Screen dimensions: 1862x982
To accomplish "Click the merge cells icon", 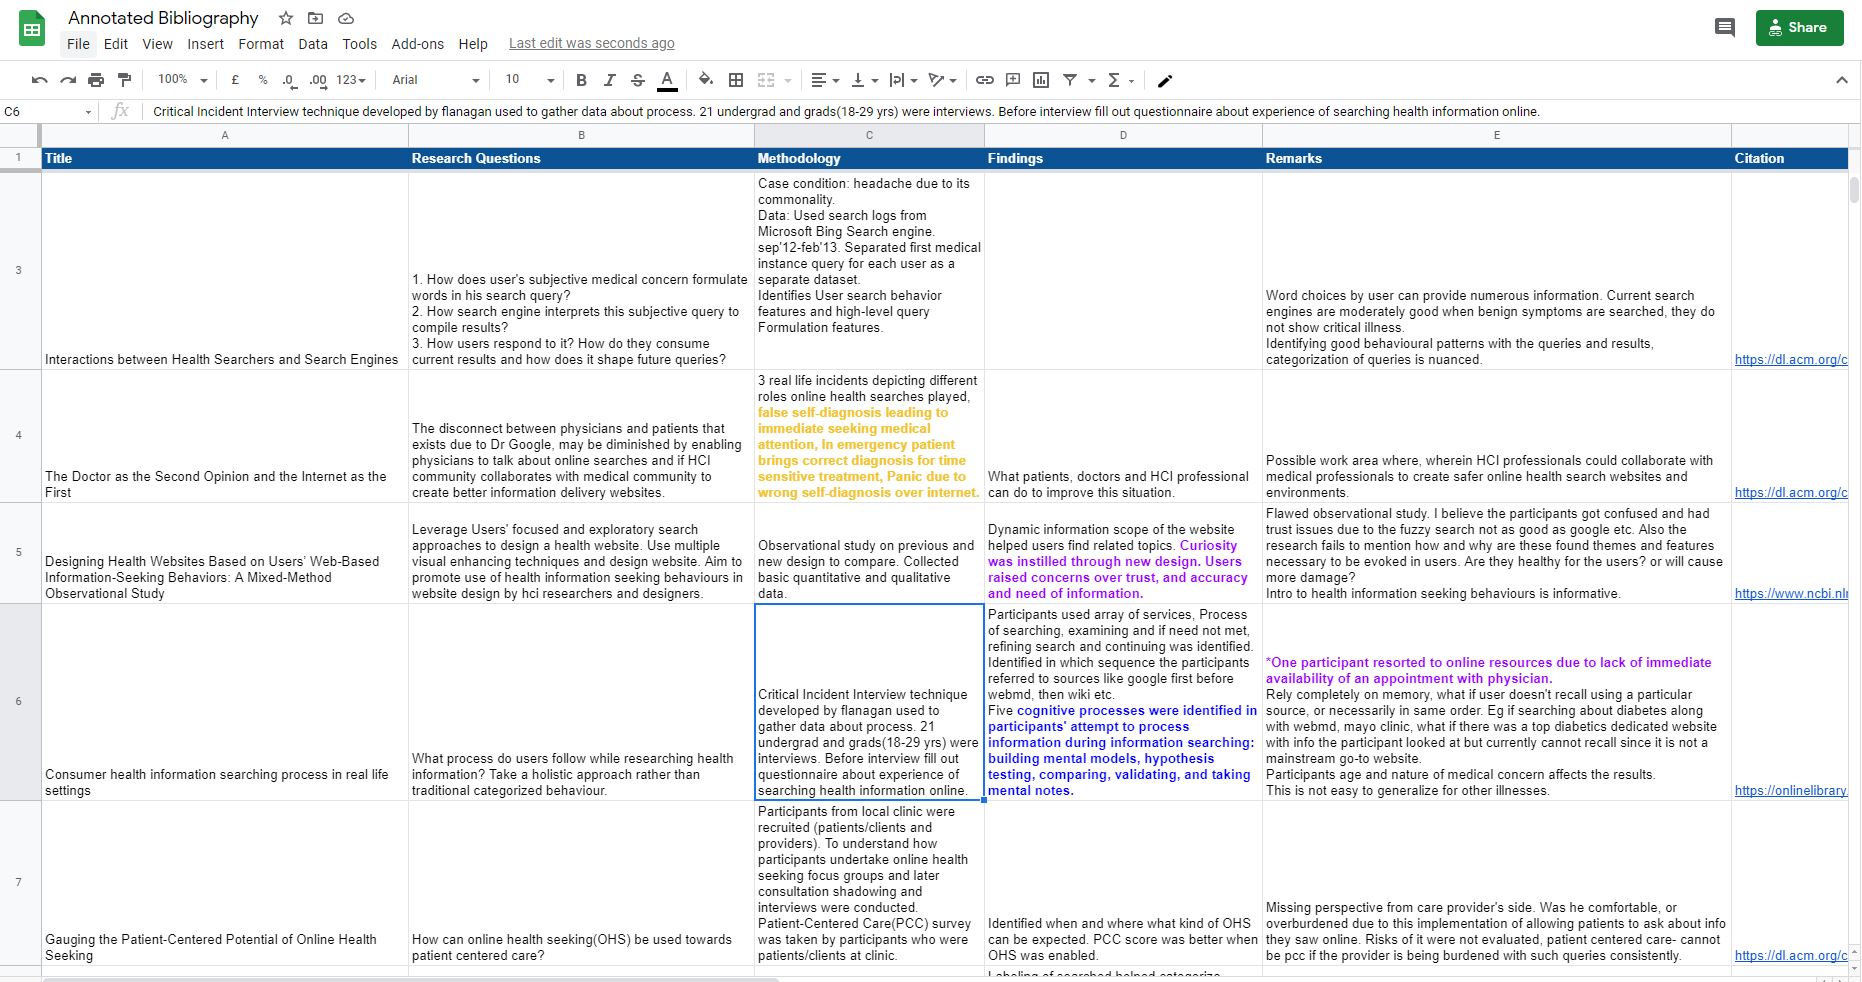I will pyautogui.click(x=766, y=80).
